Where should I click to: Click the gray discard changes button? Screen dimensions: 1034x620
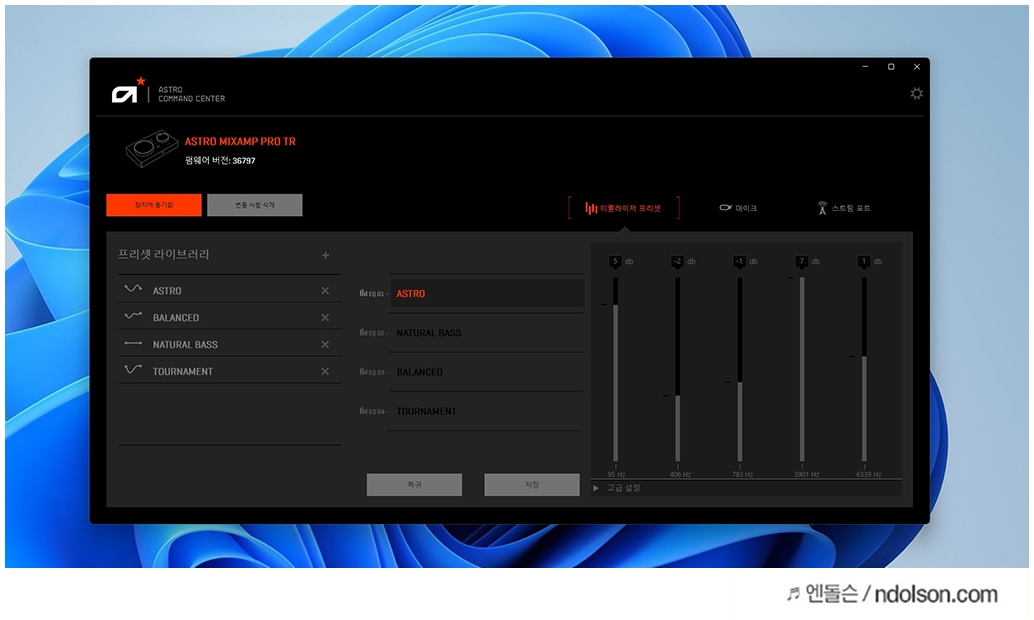[x=255, y=205]
